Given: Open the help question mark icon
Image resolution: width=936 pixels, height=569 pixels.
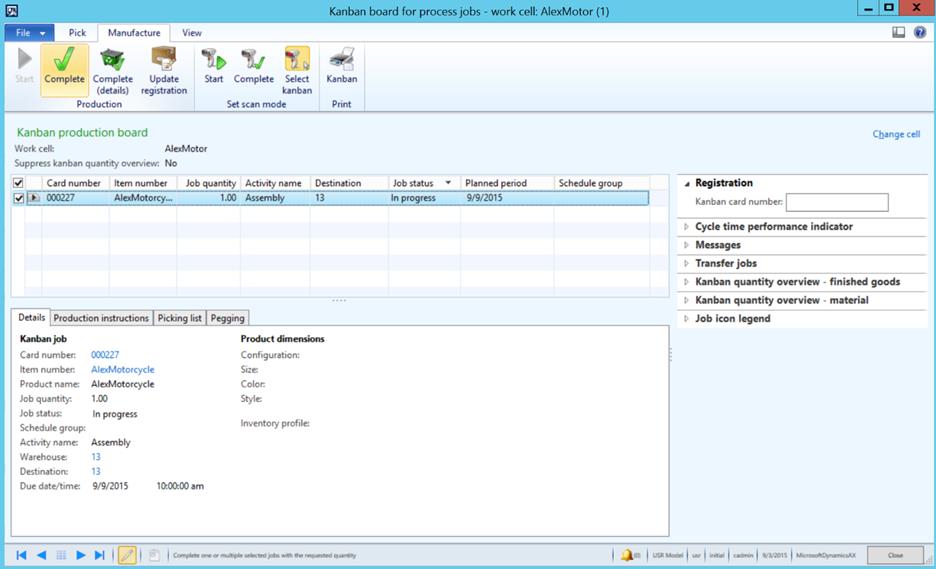Looking at the screenshot, I should pos(919,32).
